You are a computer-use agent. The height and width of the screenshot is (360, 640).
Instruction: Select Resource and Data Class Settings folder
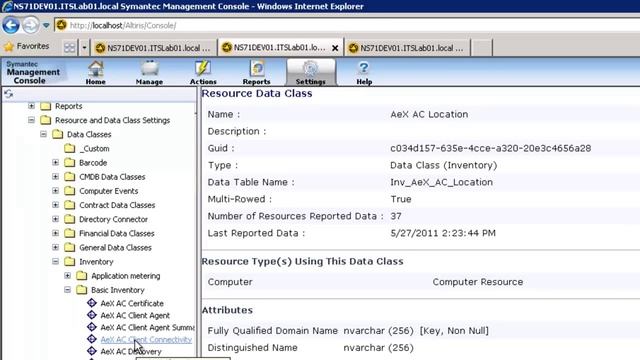click(x=112, y=120)
